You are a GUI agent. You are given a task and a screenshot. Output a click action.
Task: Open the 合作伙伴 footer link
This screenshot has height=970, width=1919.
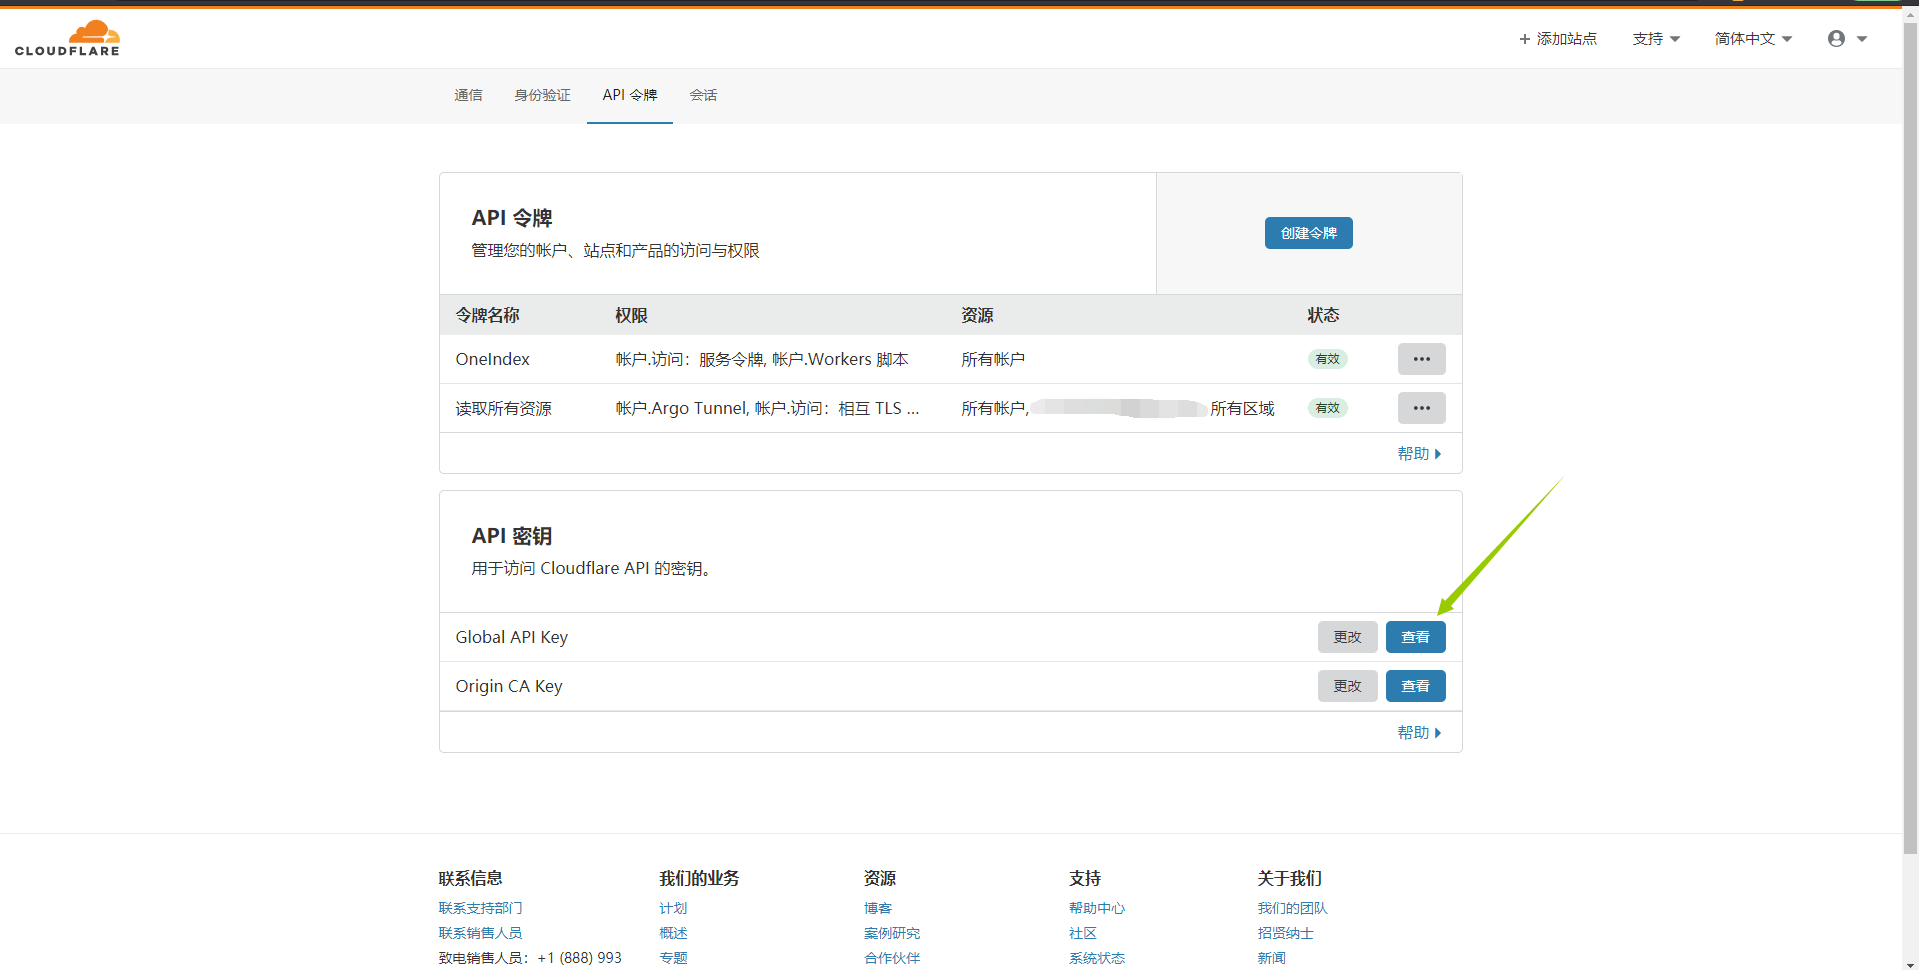click(x=892, y=958)
